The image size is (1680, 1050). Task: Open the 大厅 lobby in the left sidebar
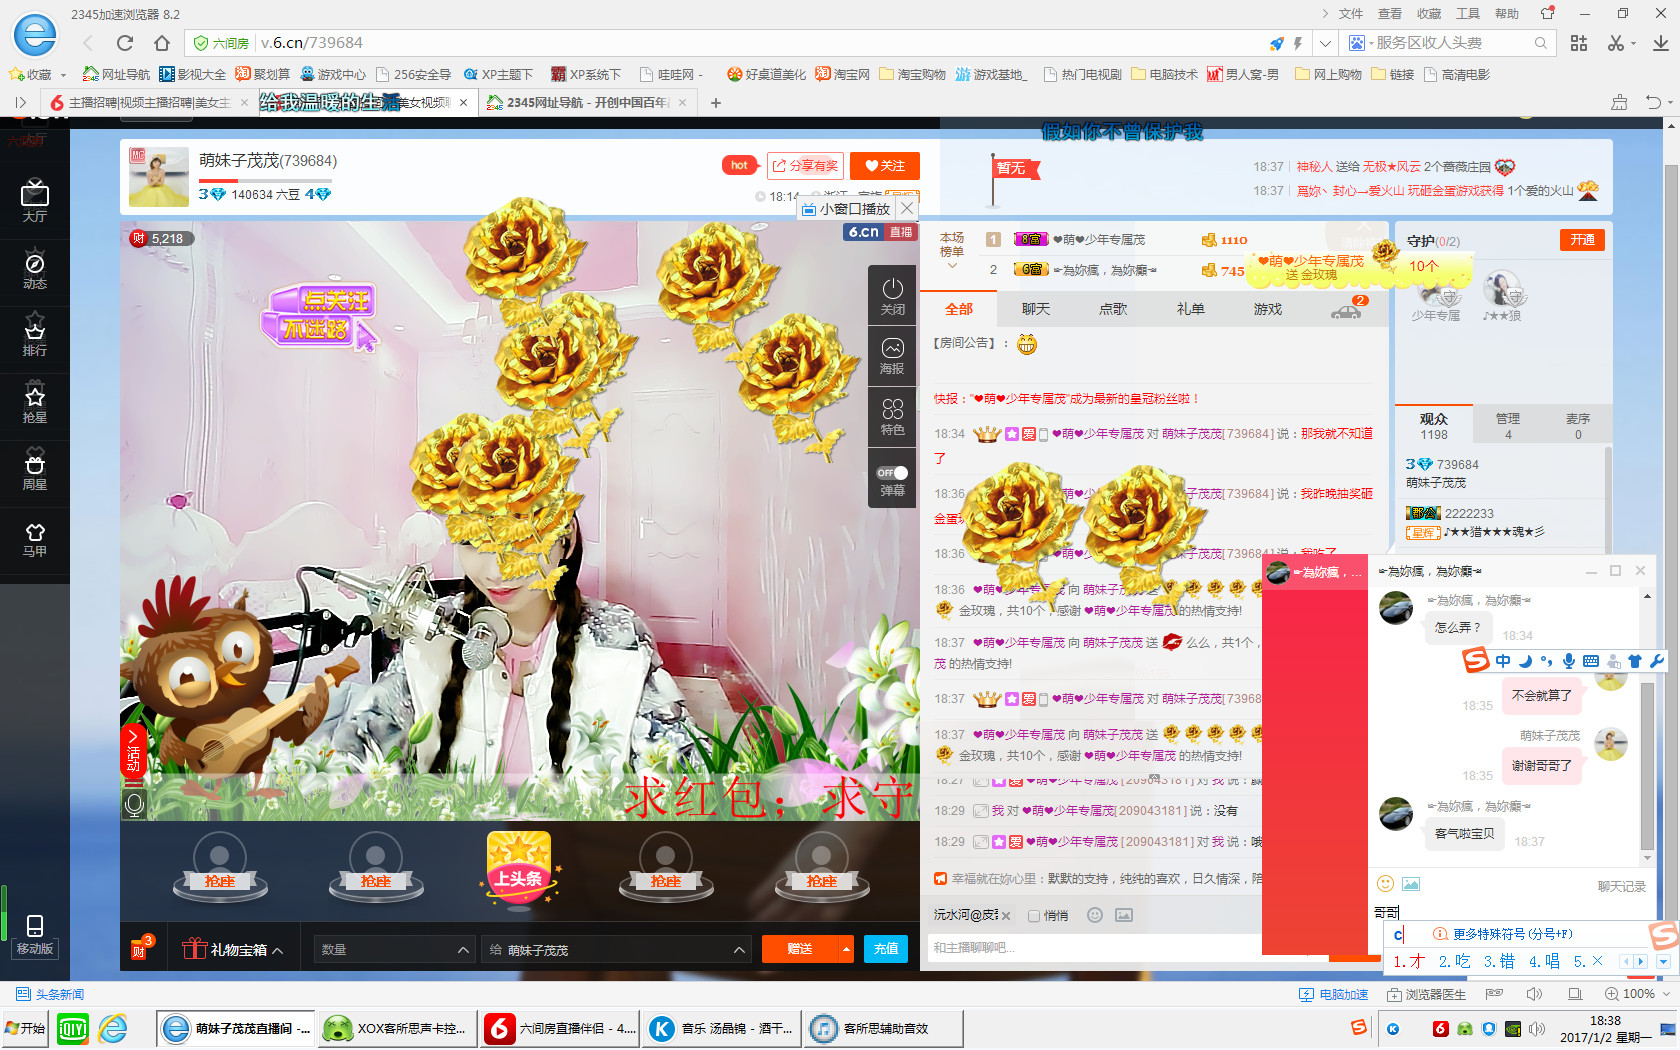click(x=34, y=201)
